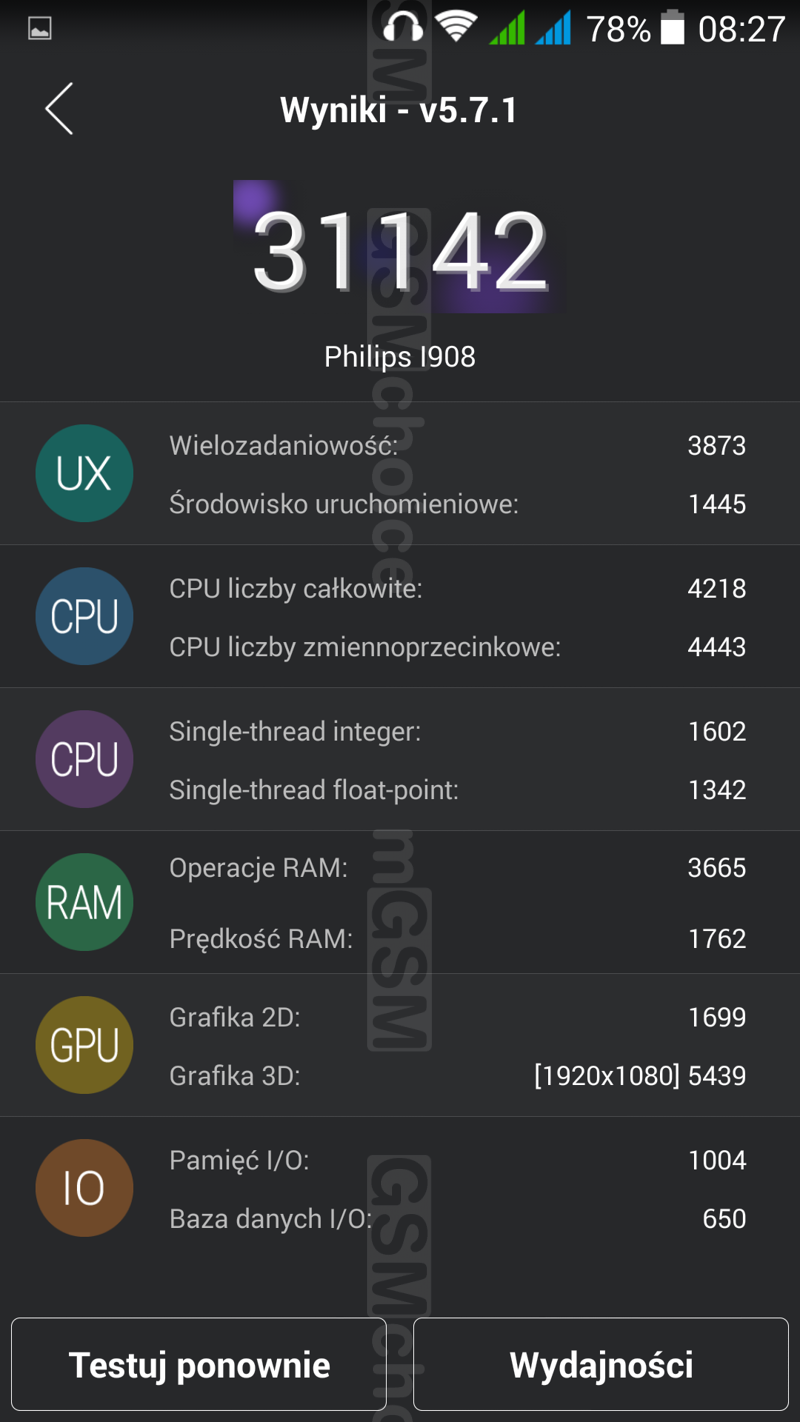Tap the Wi-Fi status icon

[x=456, y=28]
